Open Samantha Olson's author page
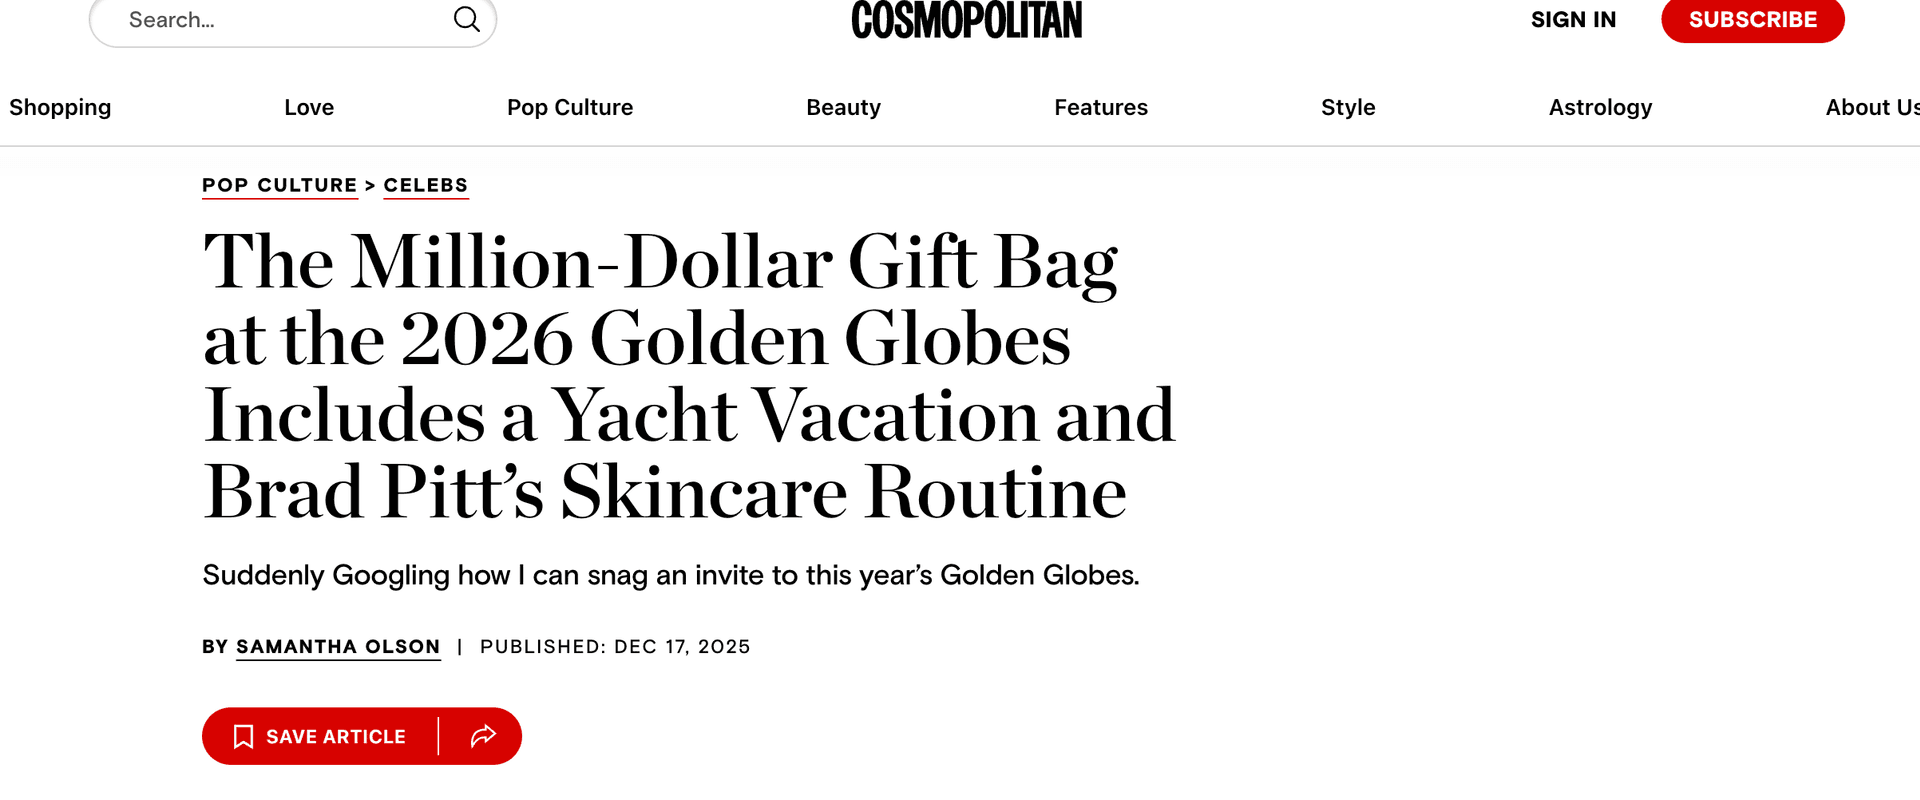This screenshot has width=1920, height=800. click(x=337, y=646)
